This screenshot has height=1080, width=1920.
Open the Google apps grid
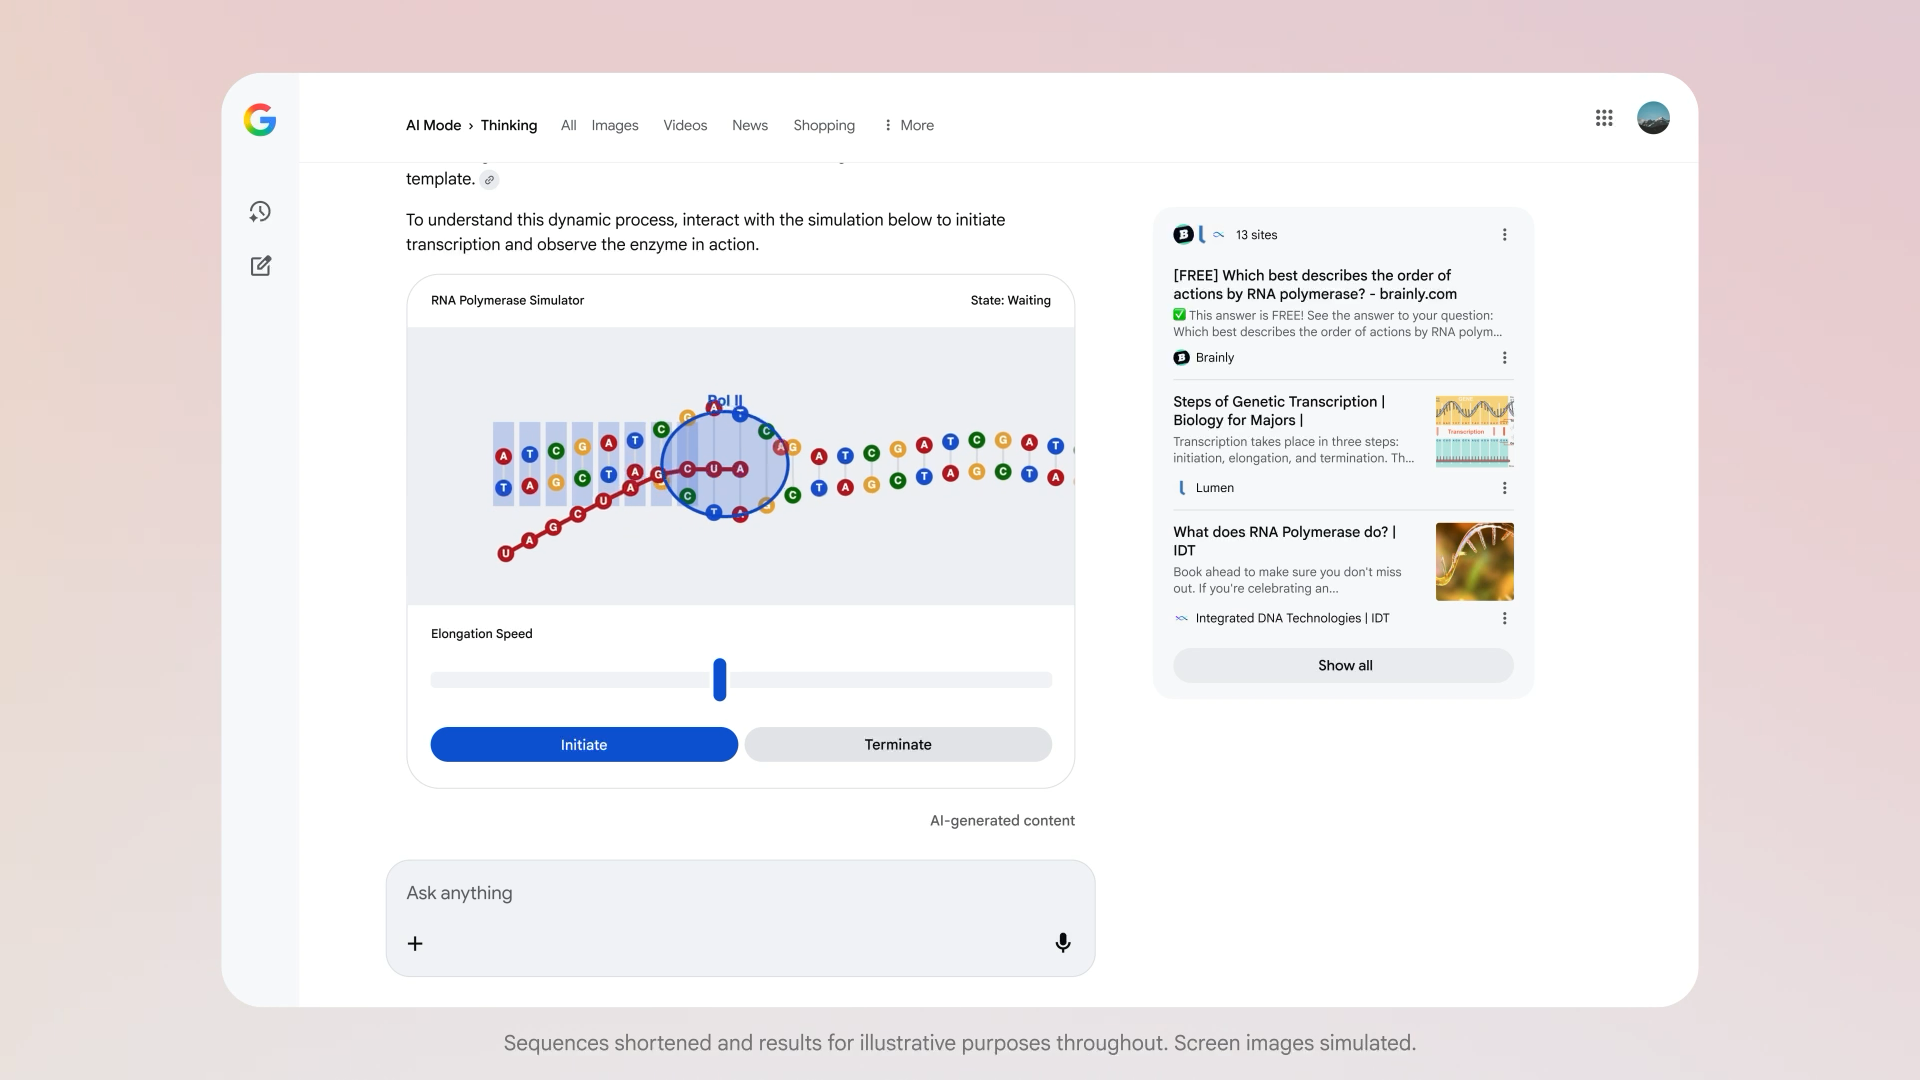1604,118
